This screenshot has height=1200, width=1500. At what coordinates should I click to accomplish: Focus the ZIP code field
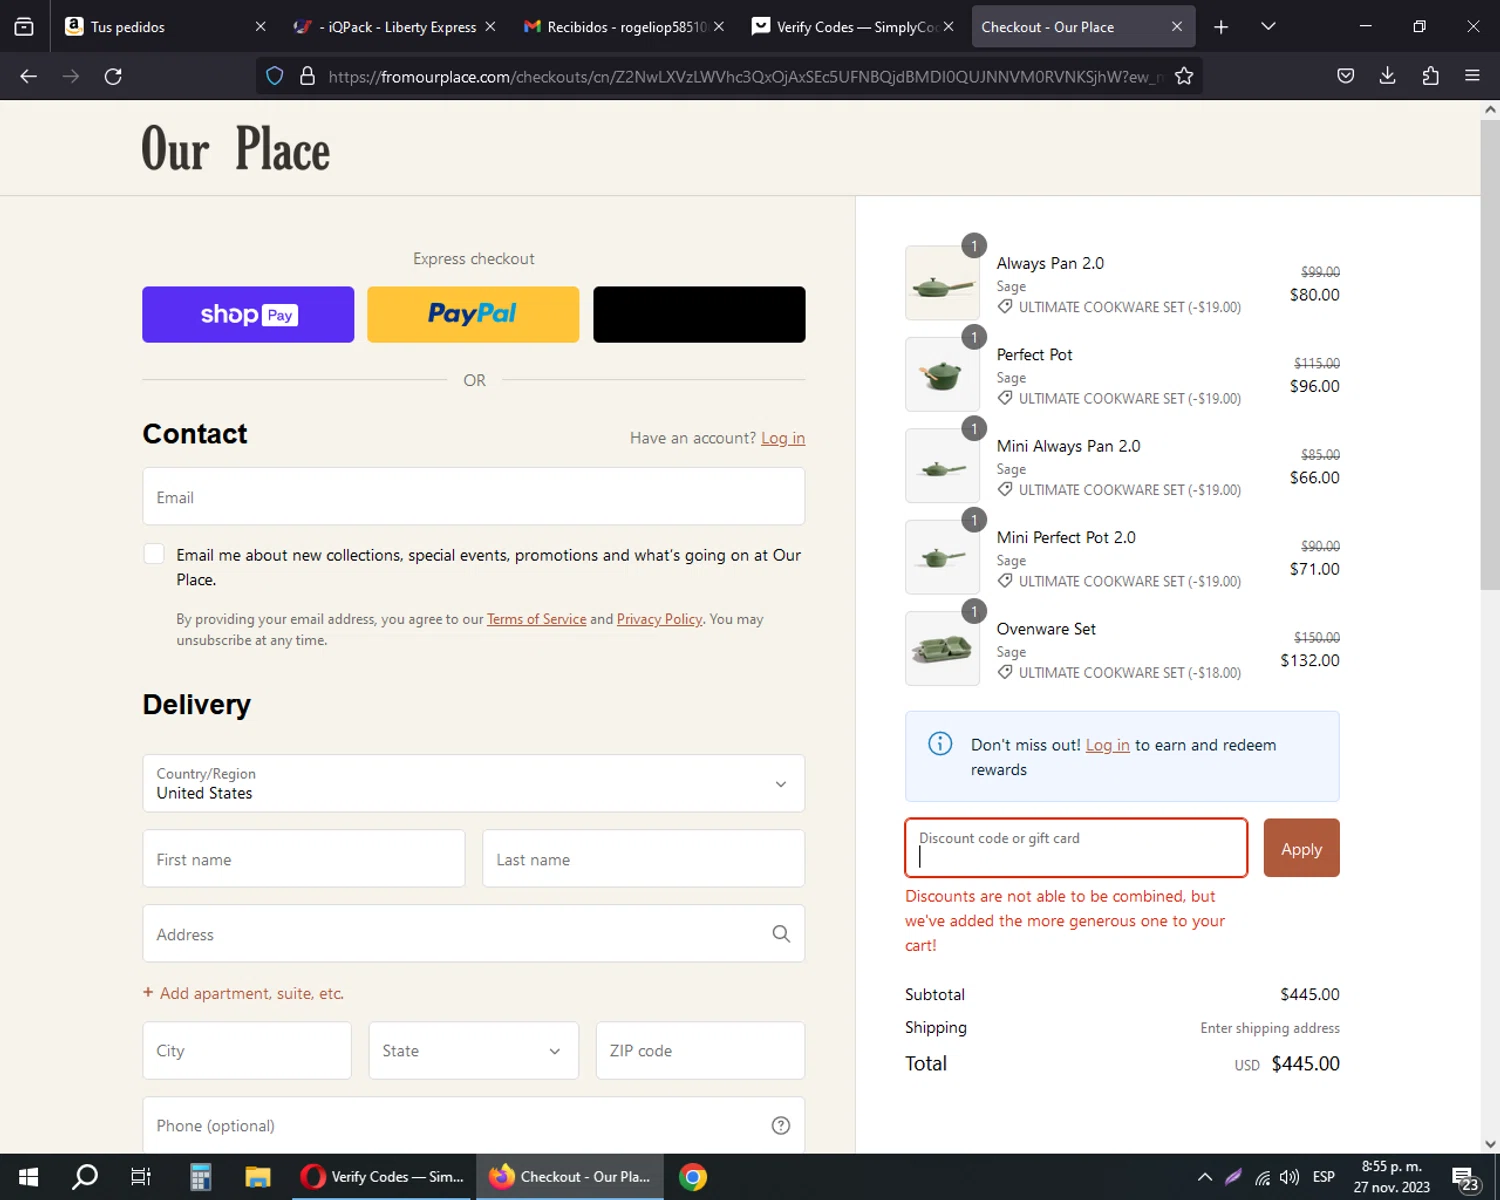pyautogui.click(x=700, y=1050)
